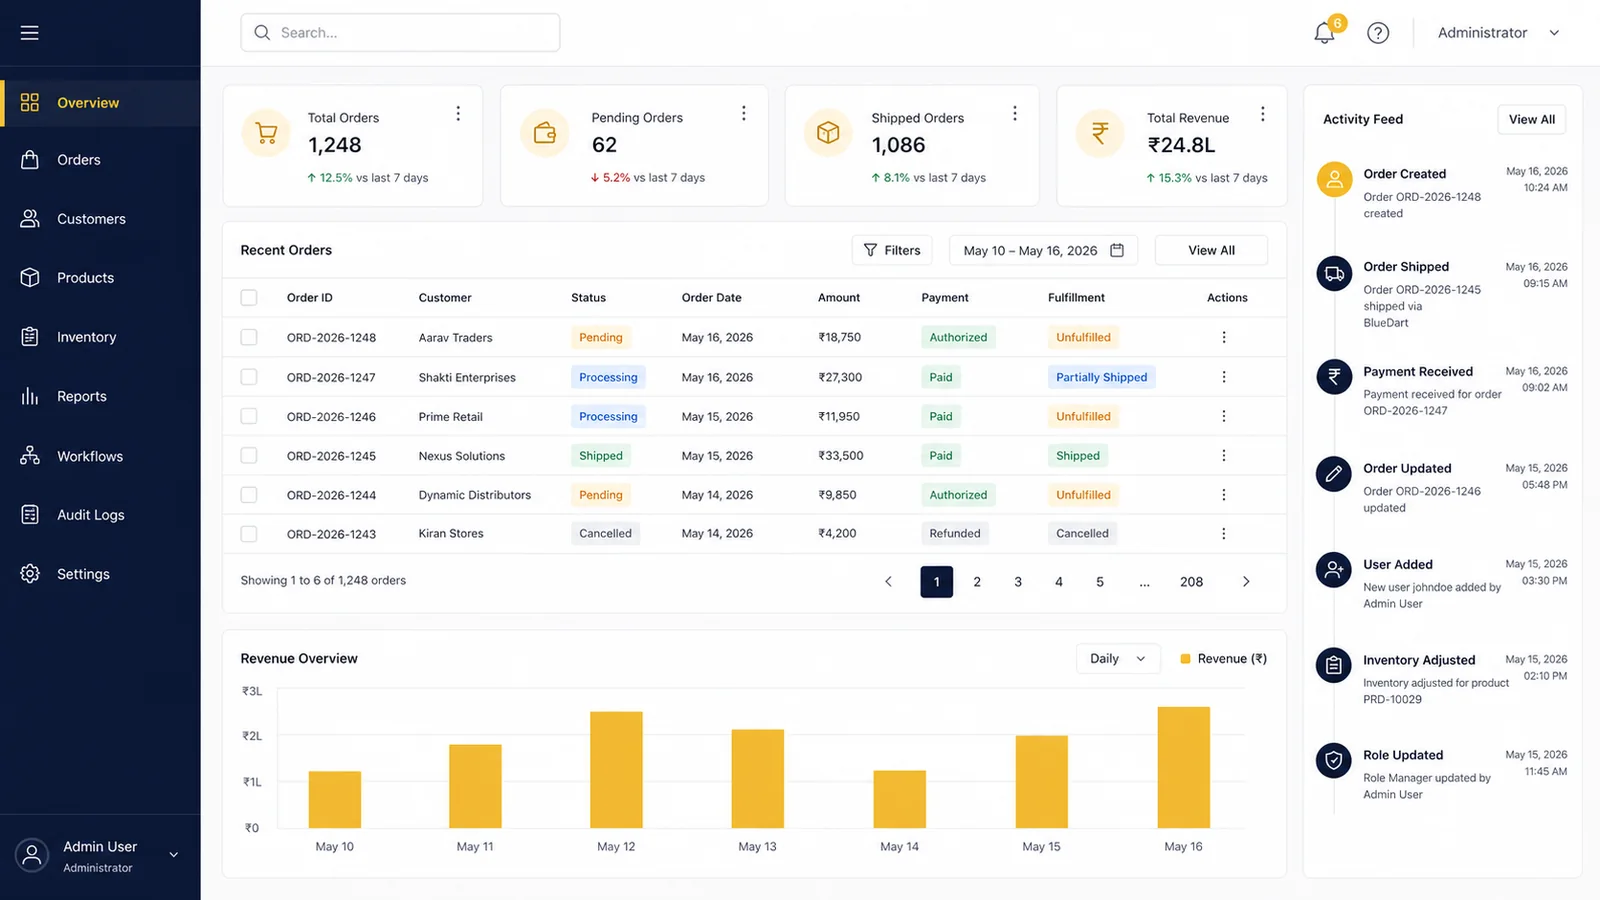The width and height of the screenshot is (1600, 900).
Task: Expand the Admin User profile menu
Action: [100, 856]
